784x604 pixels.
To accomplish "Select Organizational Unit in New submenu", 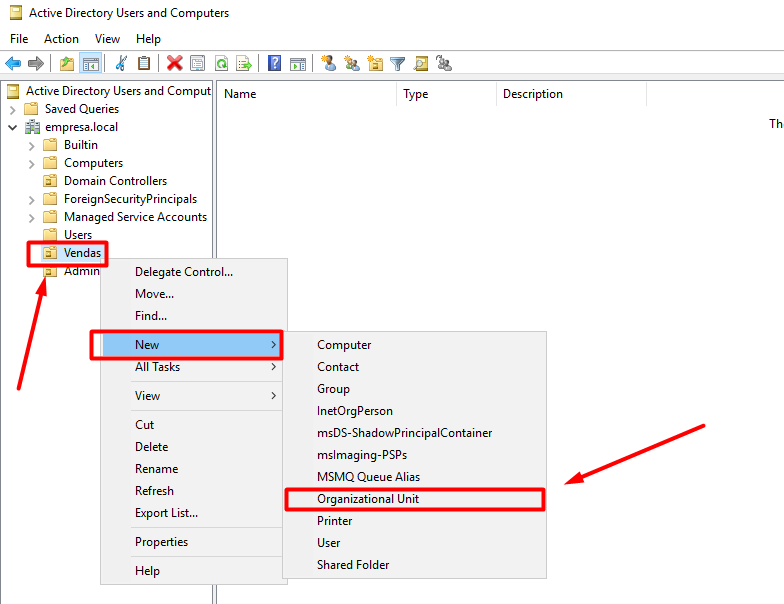I will (x=415, y=499).
